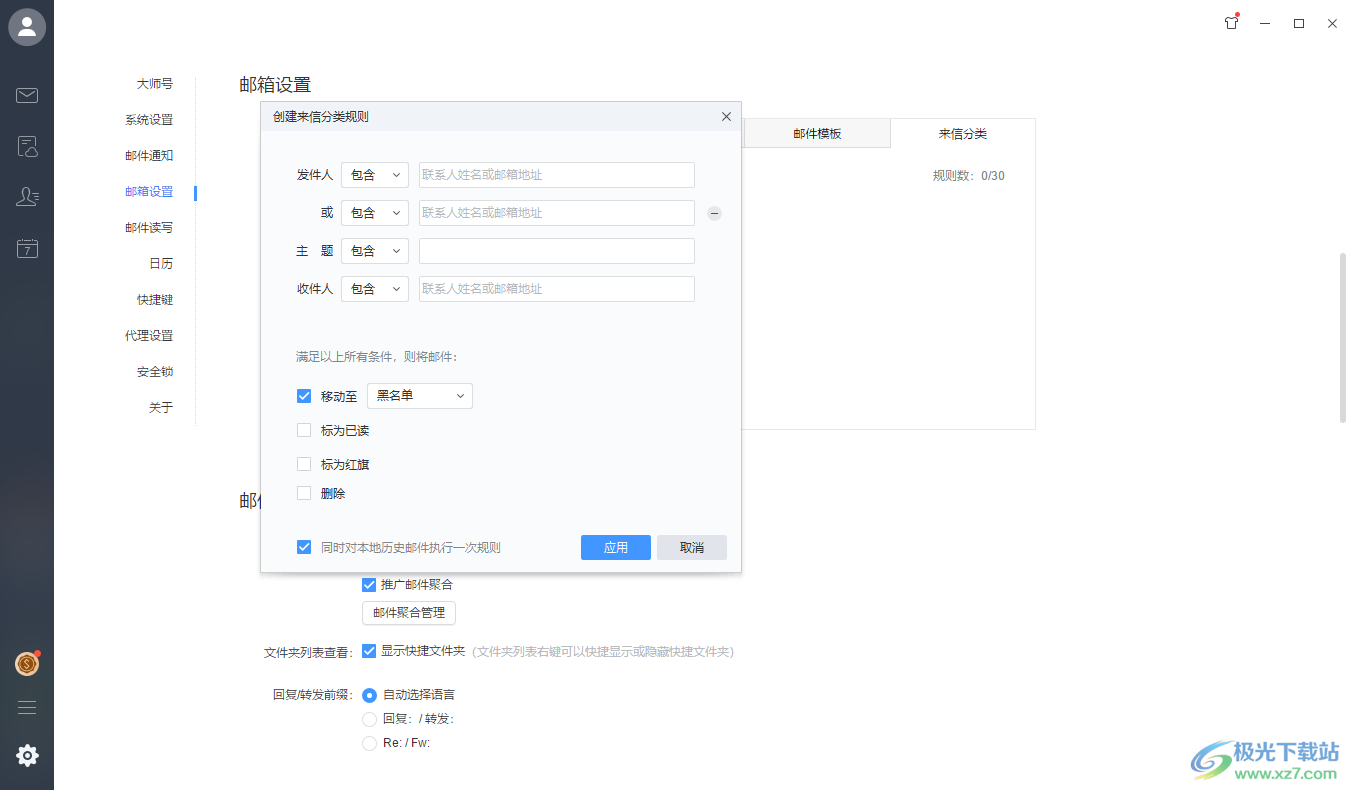Click the 发件人 contact input field
Image resolution: width=1350 pixels, height=790 pixels.
557,175
